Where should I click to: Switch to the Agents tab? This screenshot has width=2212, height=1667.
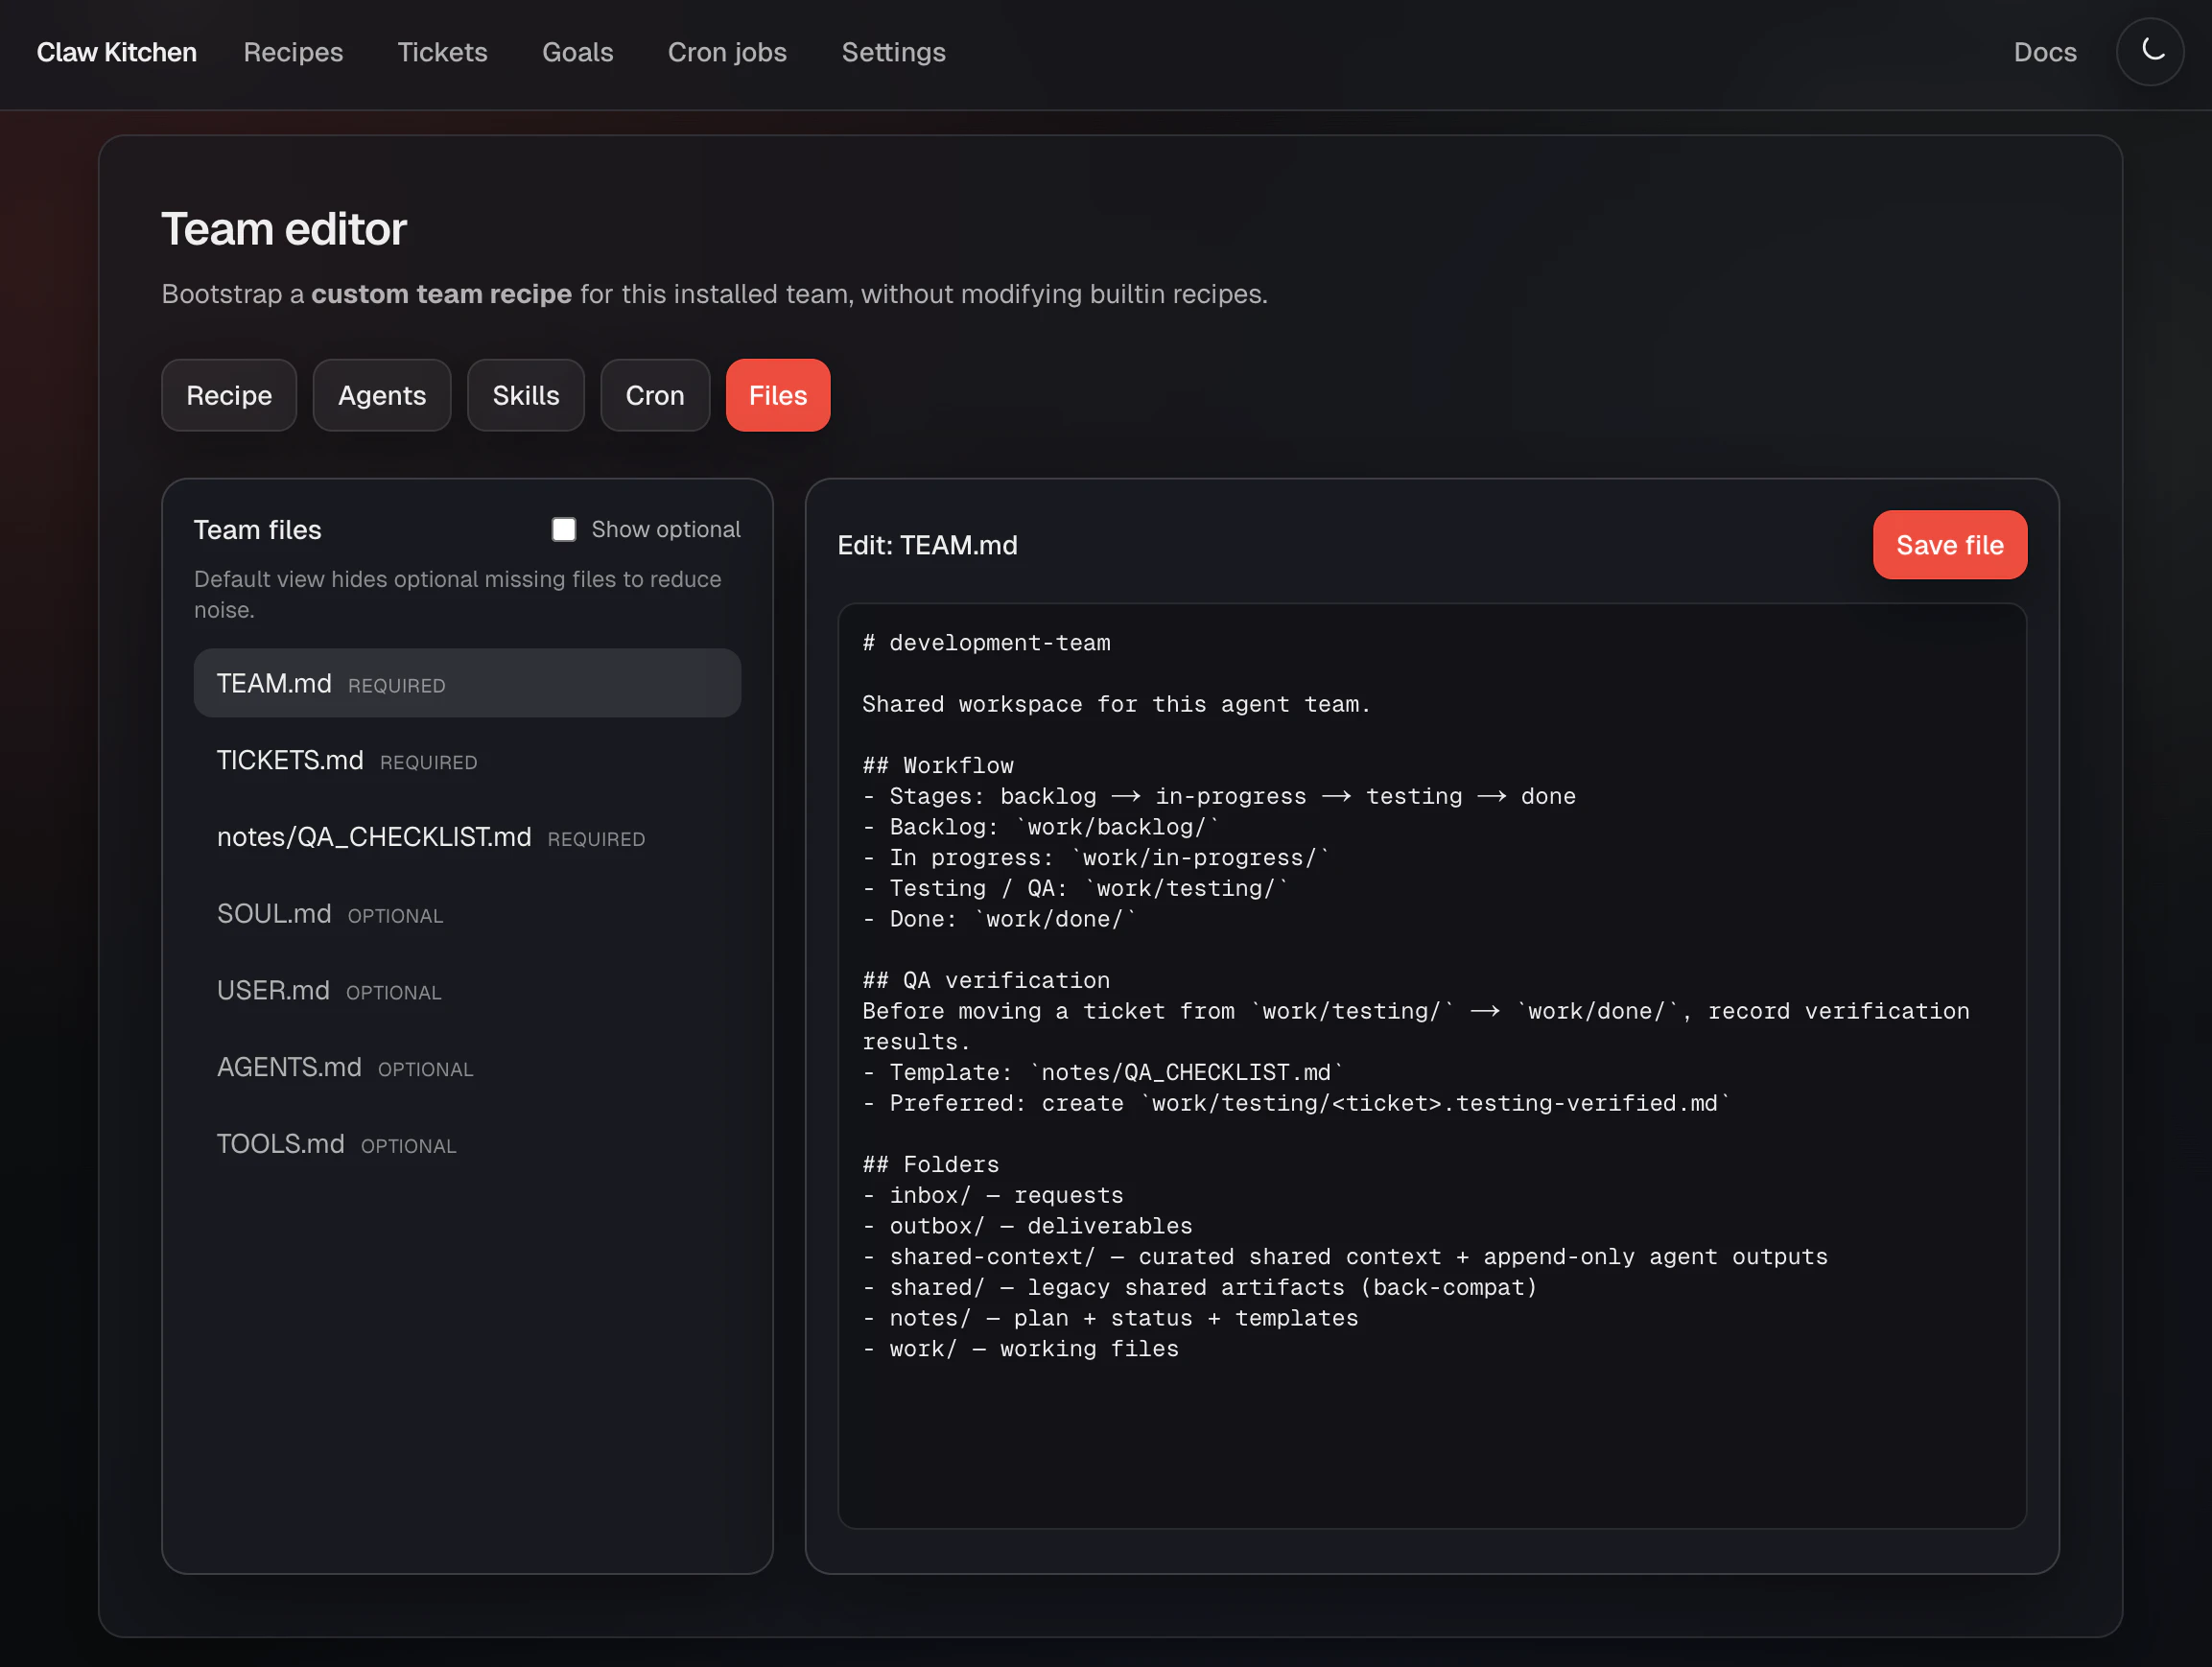pos(382,395)
